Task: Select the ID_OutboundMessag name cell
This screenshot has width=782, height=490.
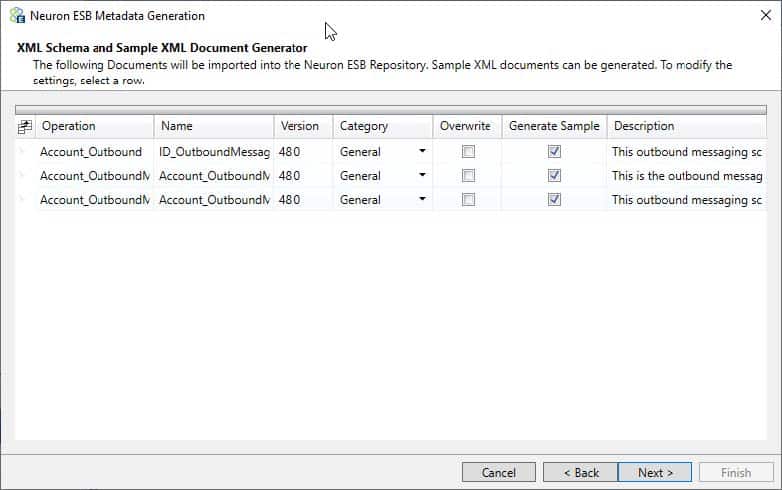Action: (x=214, y=152)
